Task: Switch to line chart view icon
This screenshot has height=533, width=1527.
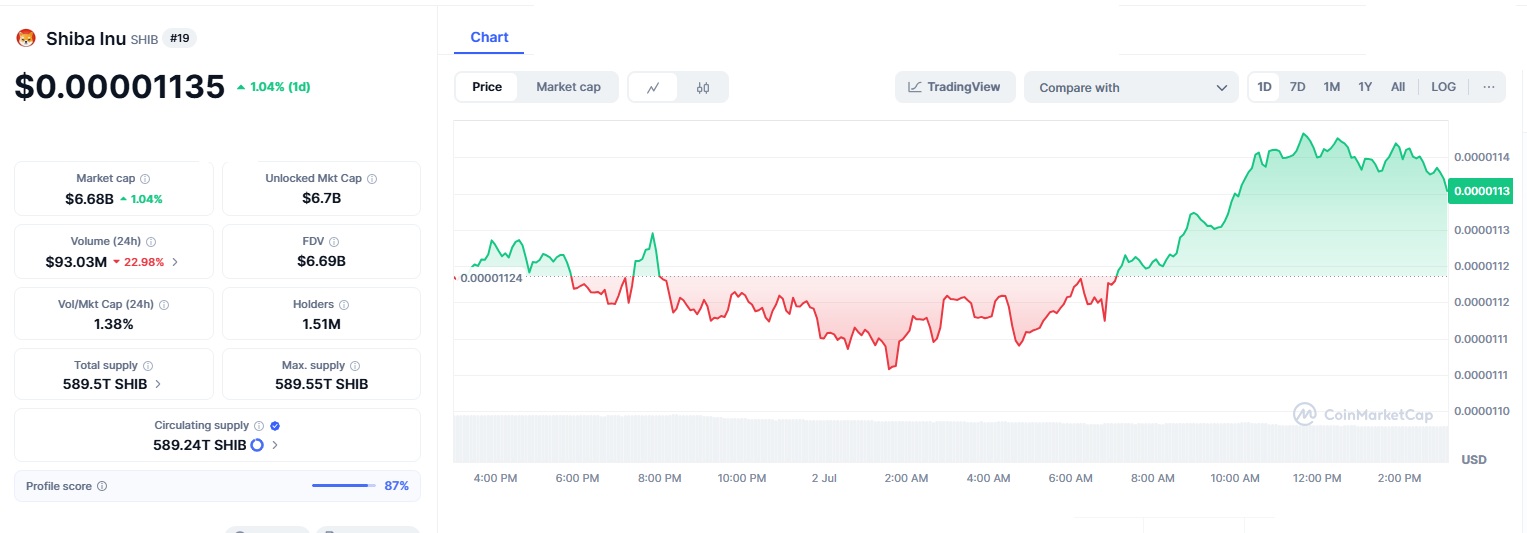Action: pos(653,88)
